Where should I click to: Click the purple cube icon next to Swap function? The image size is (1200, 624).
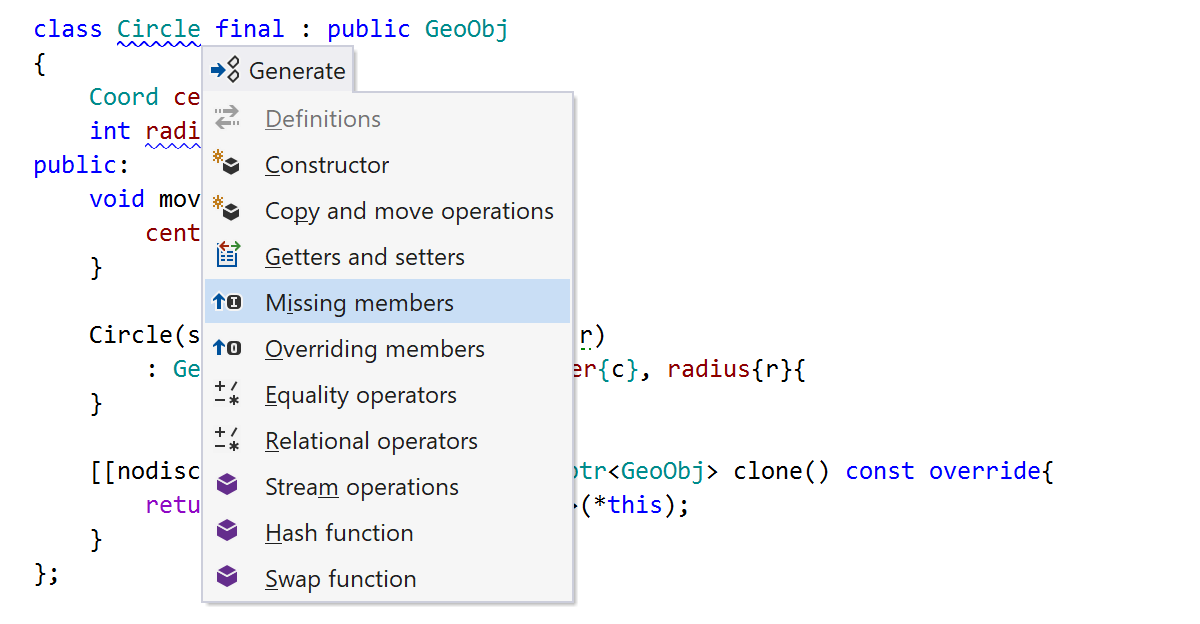pyautogui.click(x=227, y=578)
